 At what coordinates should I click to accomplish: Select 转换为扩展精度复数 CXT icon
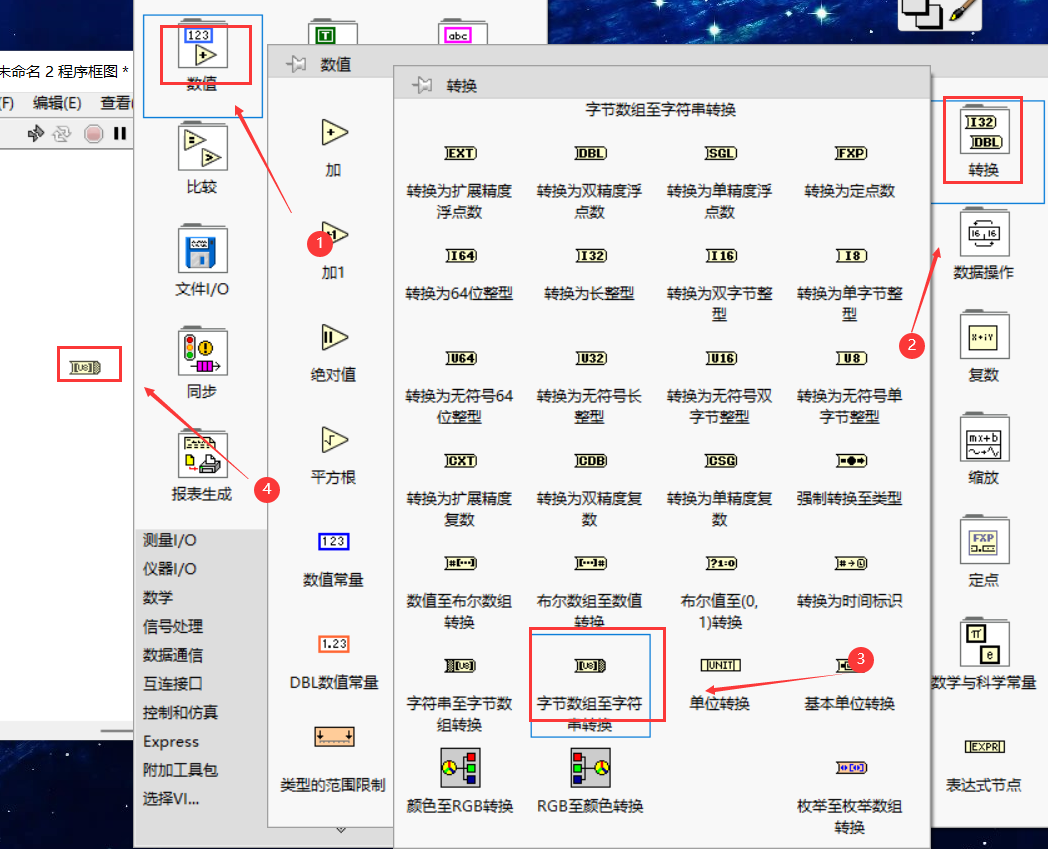pyautogui.click(x=461, y=461)
